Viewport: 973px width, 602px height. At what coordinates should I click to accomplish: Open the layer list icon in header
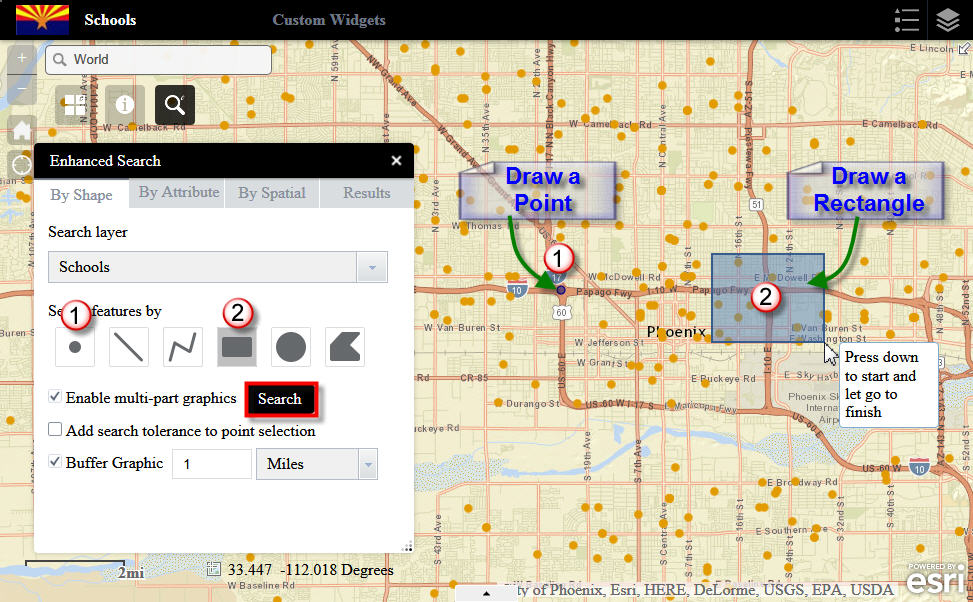tap(948, 20)
